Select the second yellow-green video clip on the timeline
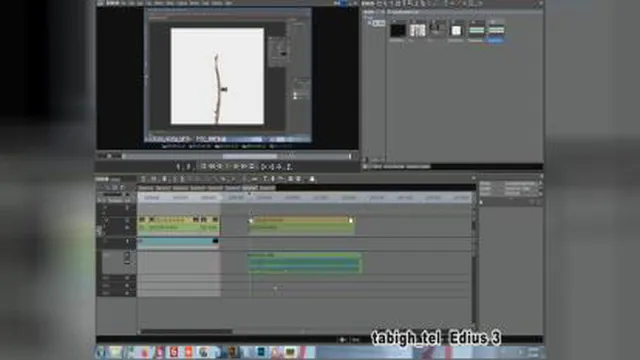The height and width of the screenshot is (360, 640). [301, 225]
